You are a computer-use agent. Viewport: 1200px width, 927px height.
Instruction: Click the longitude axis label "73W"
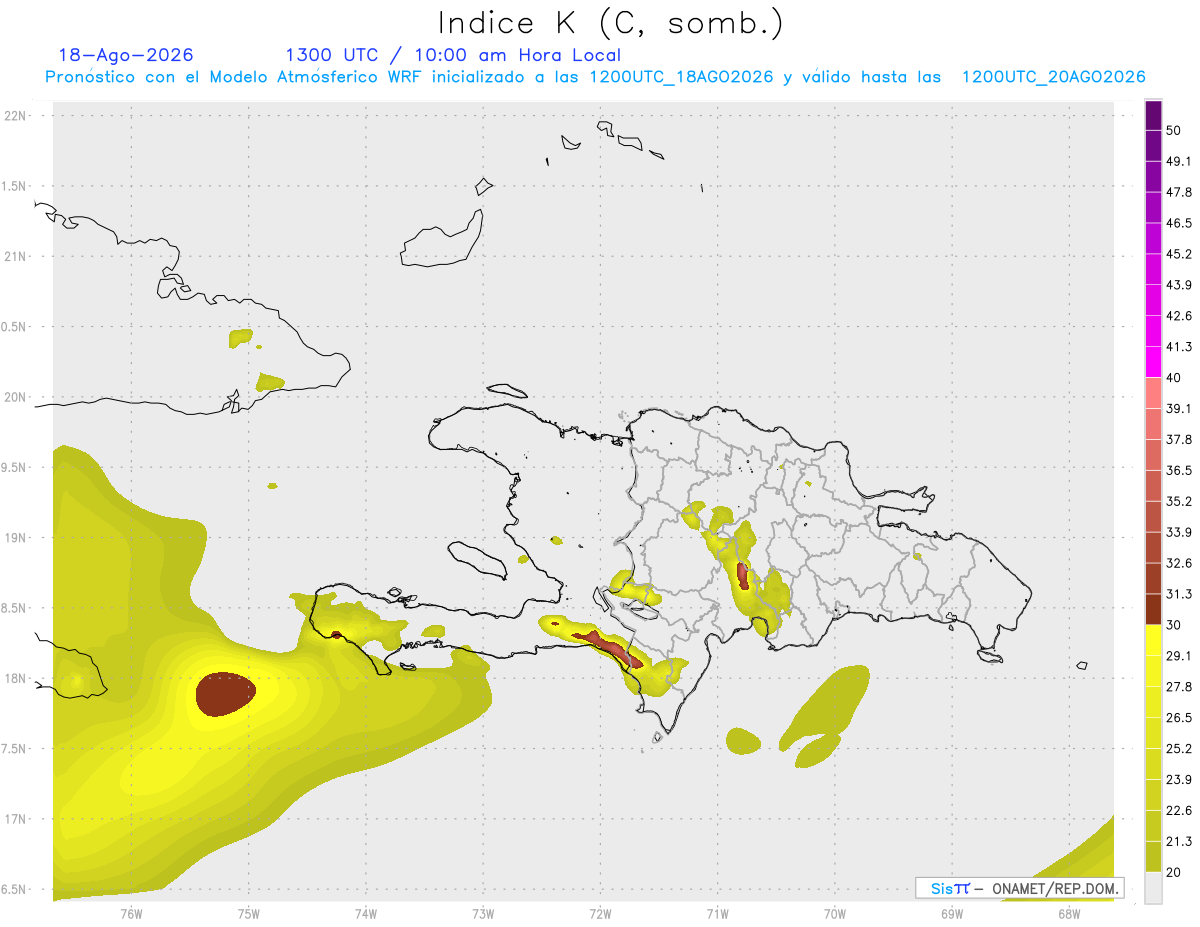[x=483, y=914]
